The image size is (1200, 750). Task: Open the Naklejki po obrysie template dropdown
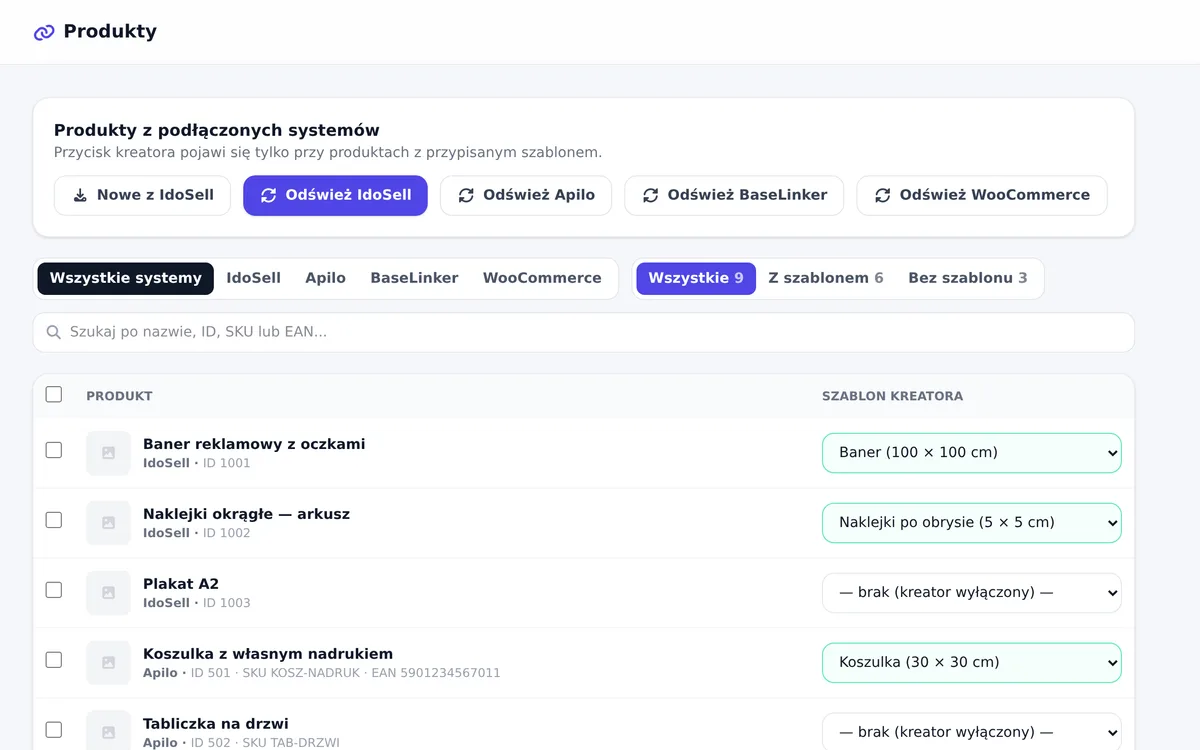coord(972,523)
